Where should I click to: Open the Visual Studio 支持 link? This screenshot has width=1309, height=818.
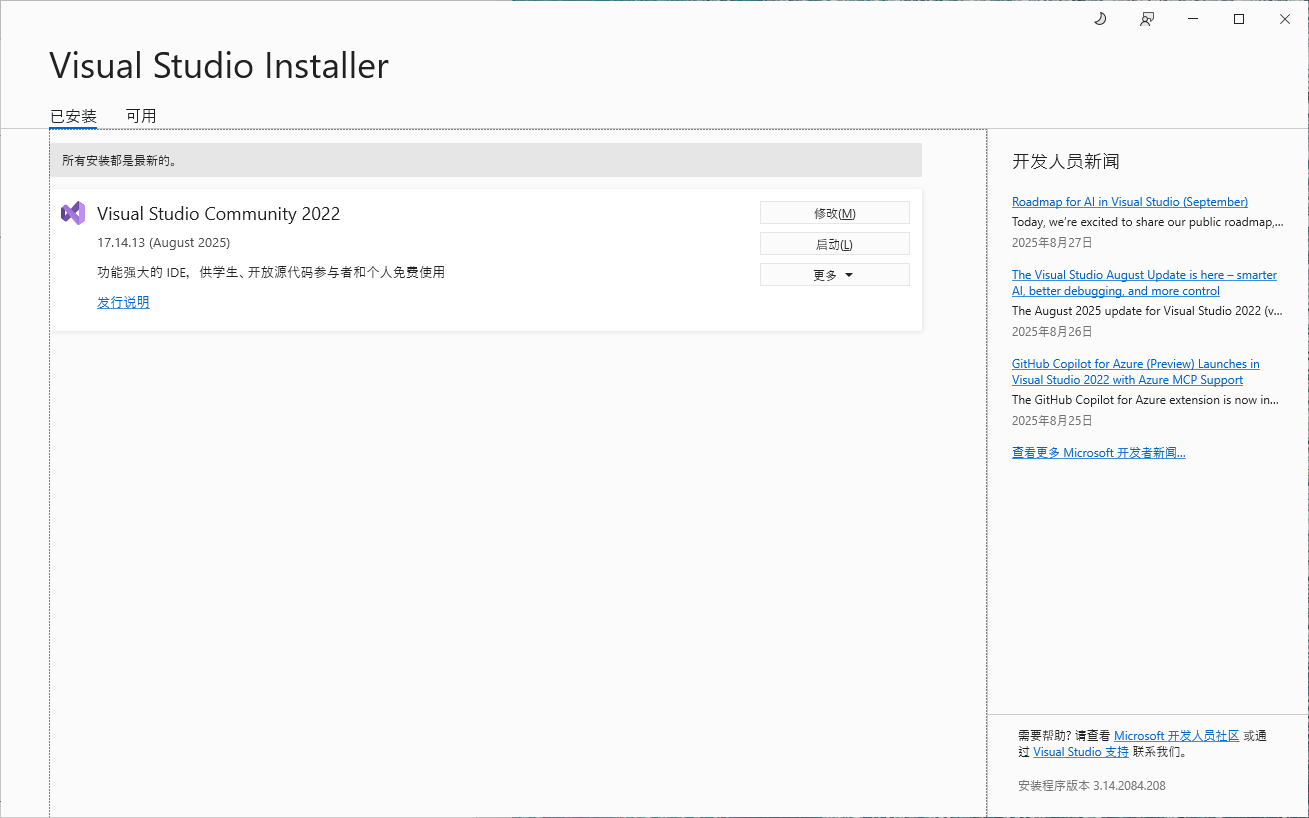(x=1080, y=752)
